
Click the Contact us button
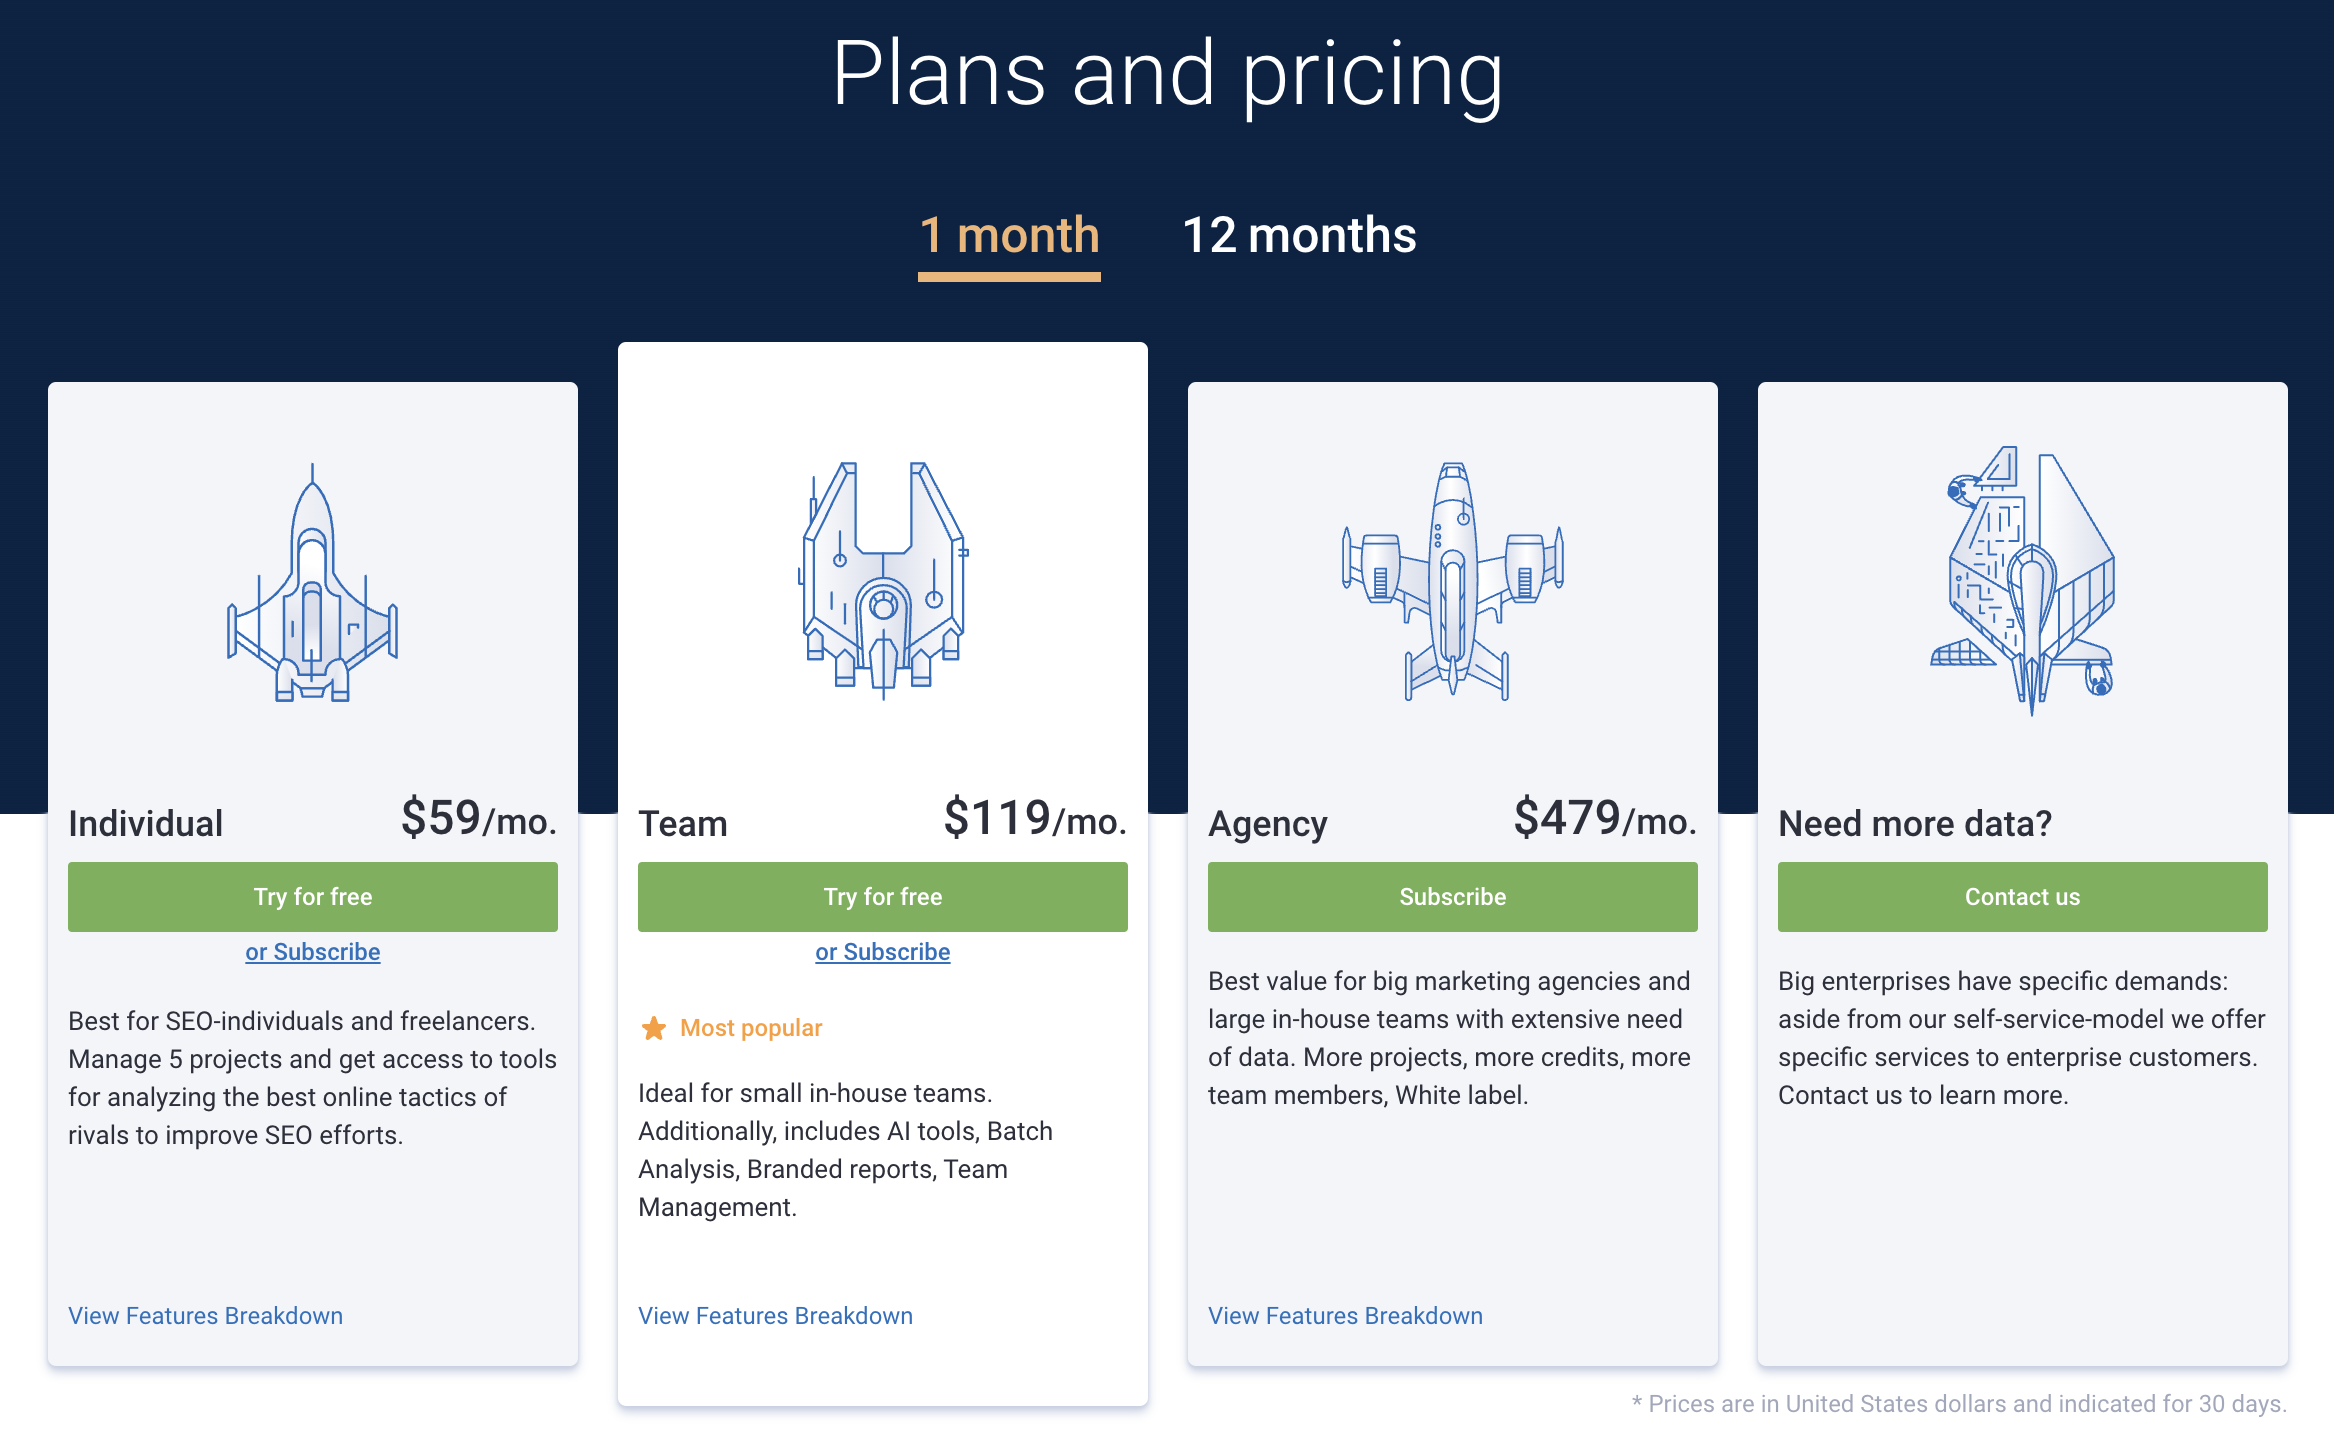coord(2023,897)
